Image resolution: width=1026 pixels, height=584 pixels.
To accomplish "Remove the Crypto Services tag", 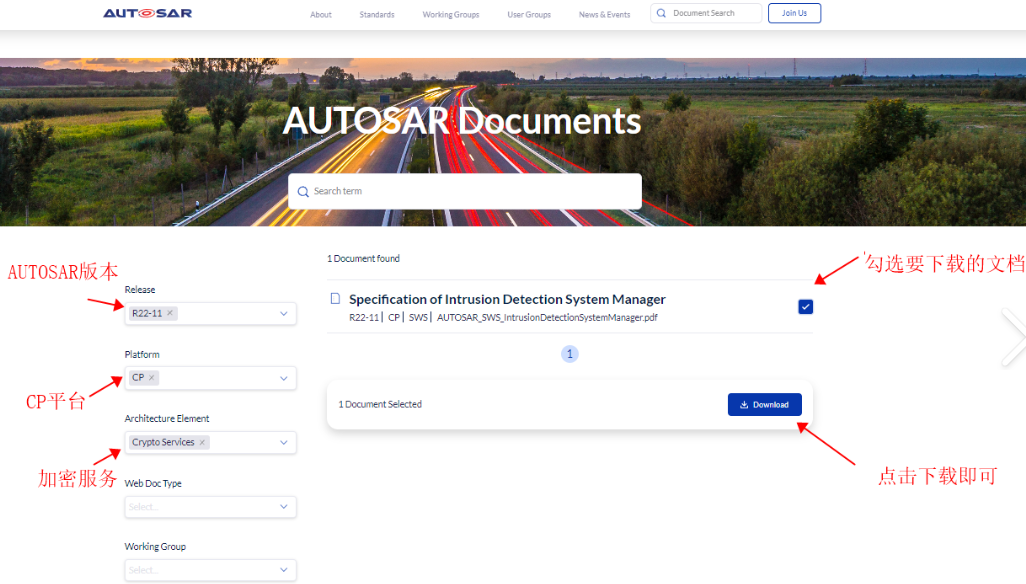I will (202, 442).
